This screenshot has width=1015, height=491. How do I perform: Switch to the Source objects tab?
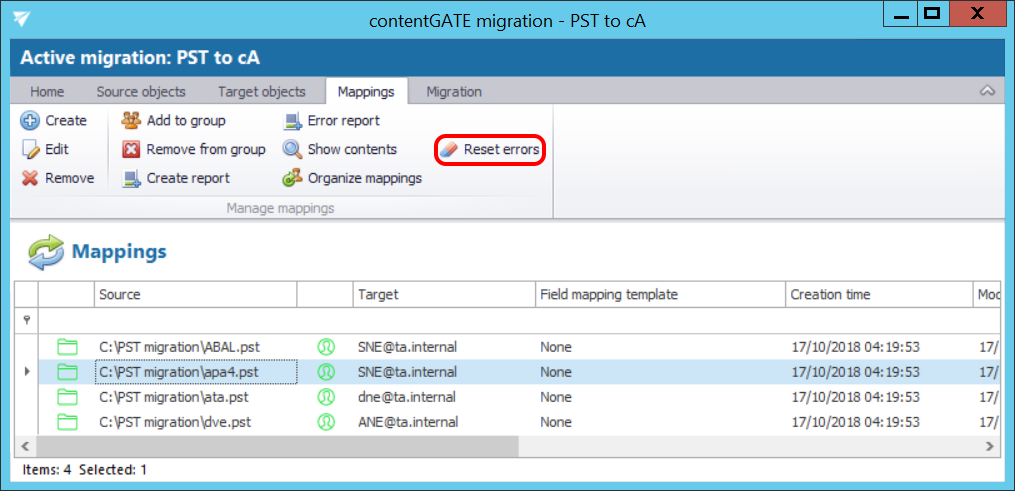(x=141, y=91)
